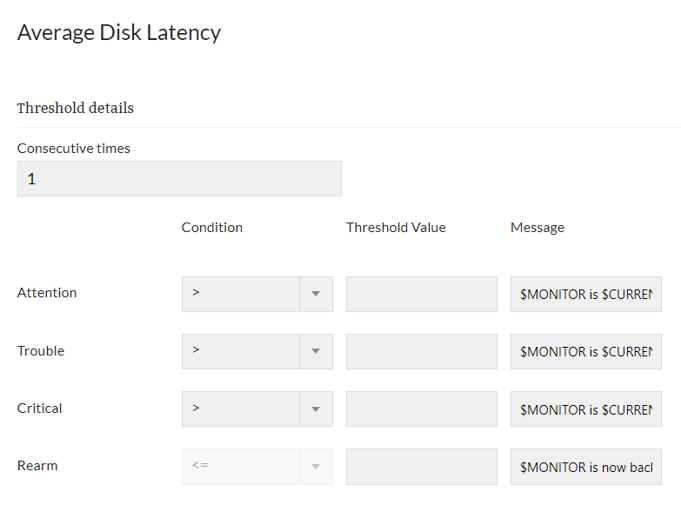Edit the Attention message text field
This screenshot has height=505, width=681.
(x=586, y=294)
